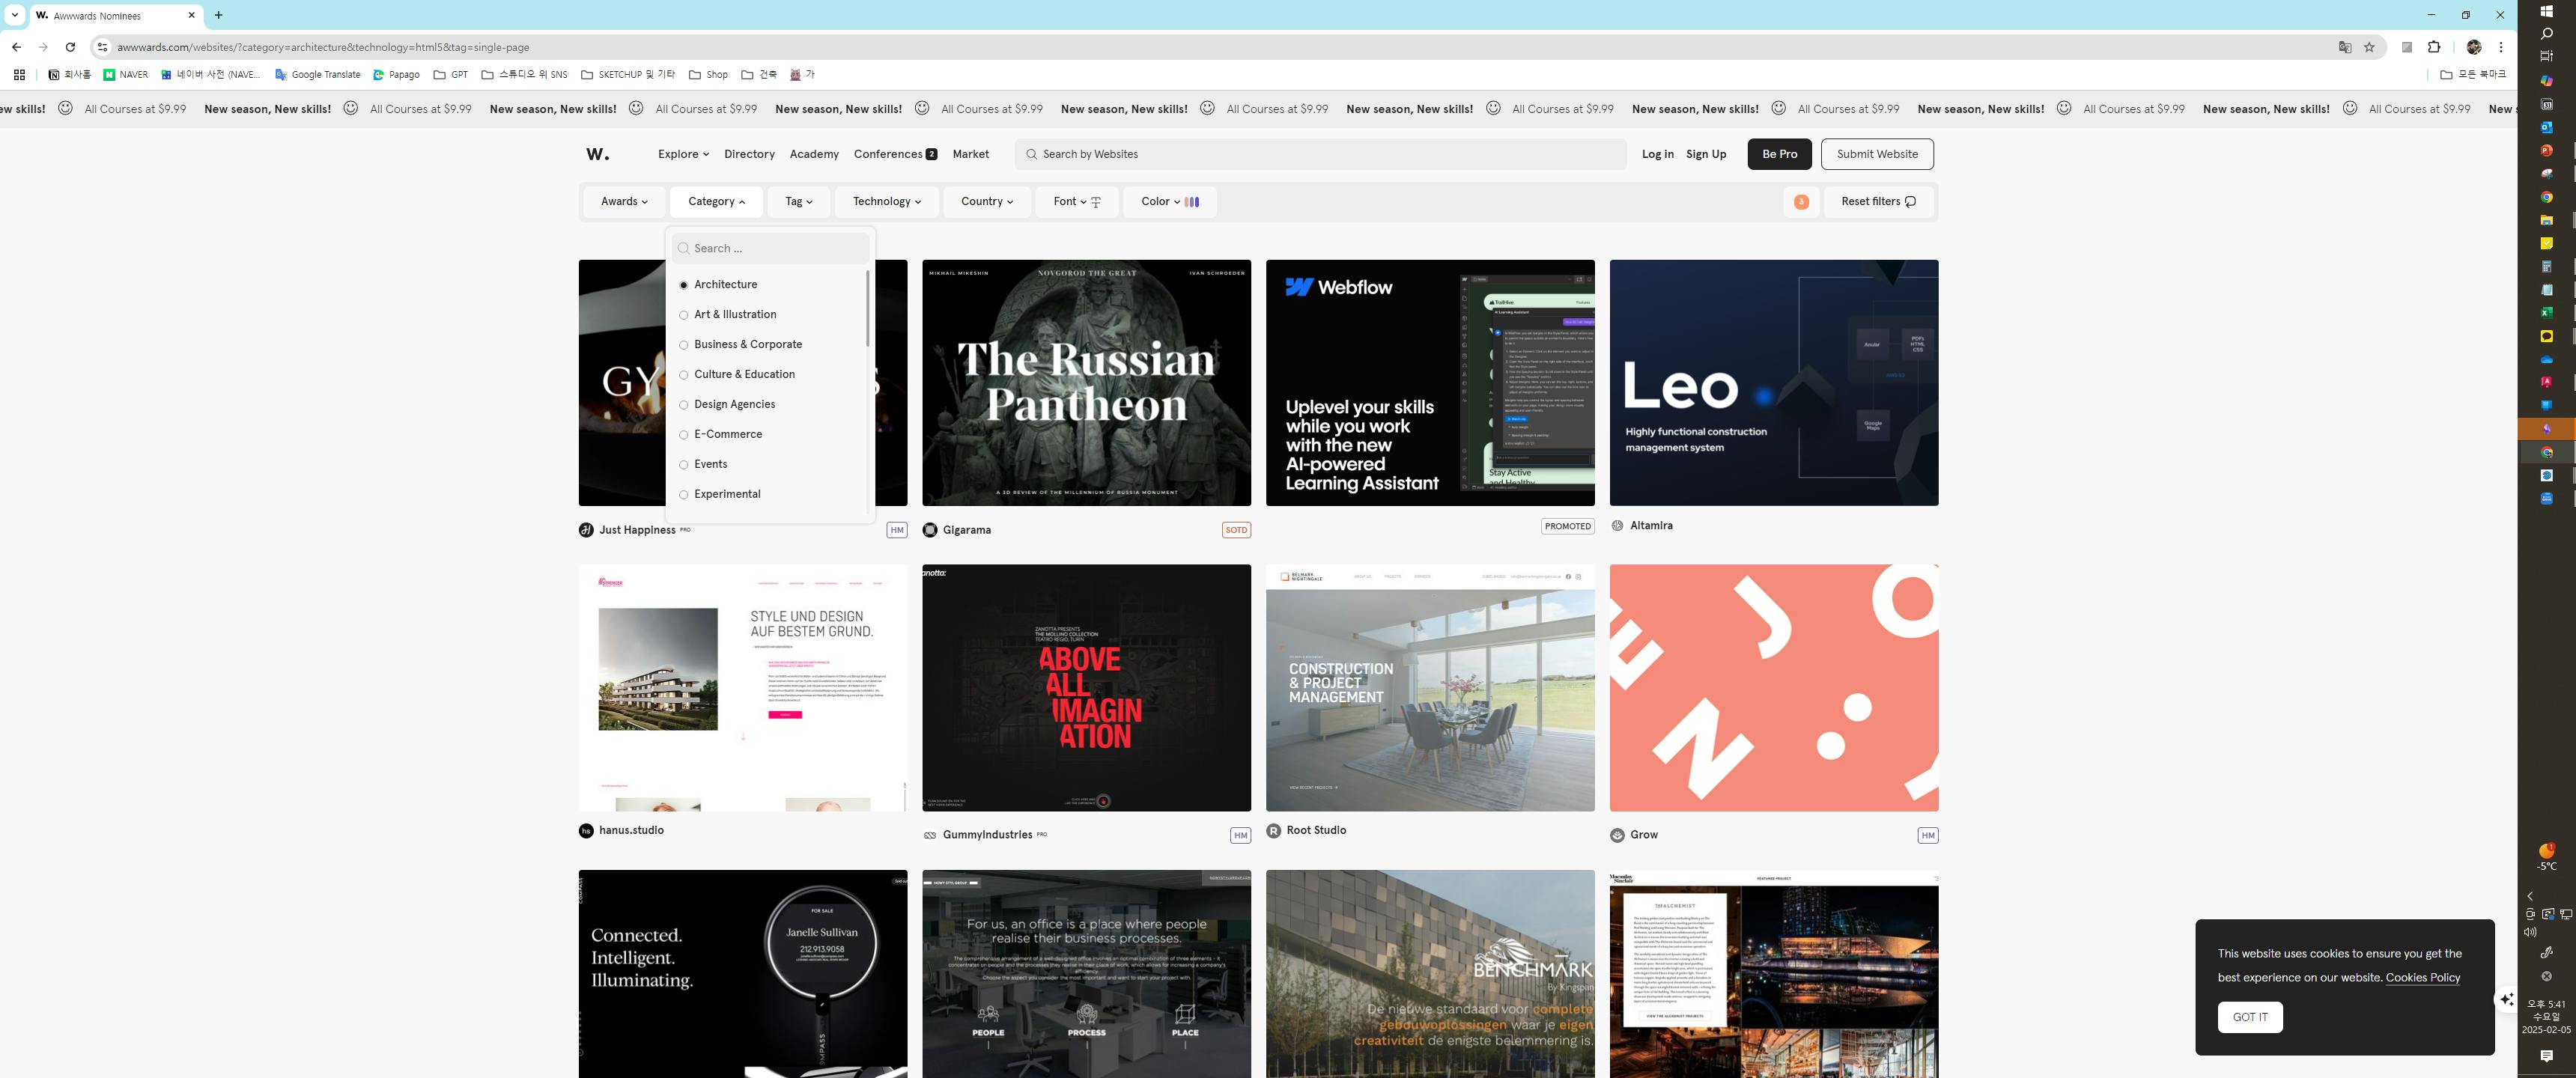Screen dimensions: 2576x1078
Task: Click the Google Translate icon in address bar
Action: [2345, 47]
